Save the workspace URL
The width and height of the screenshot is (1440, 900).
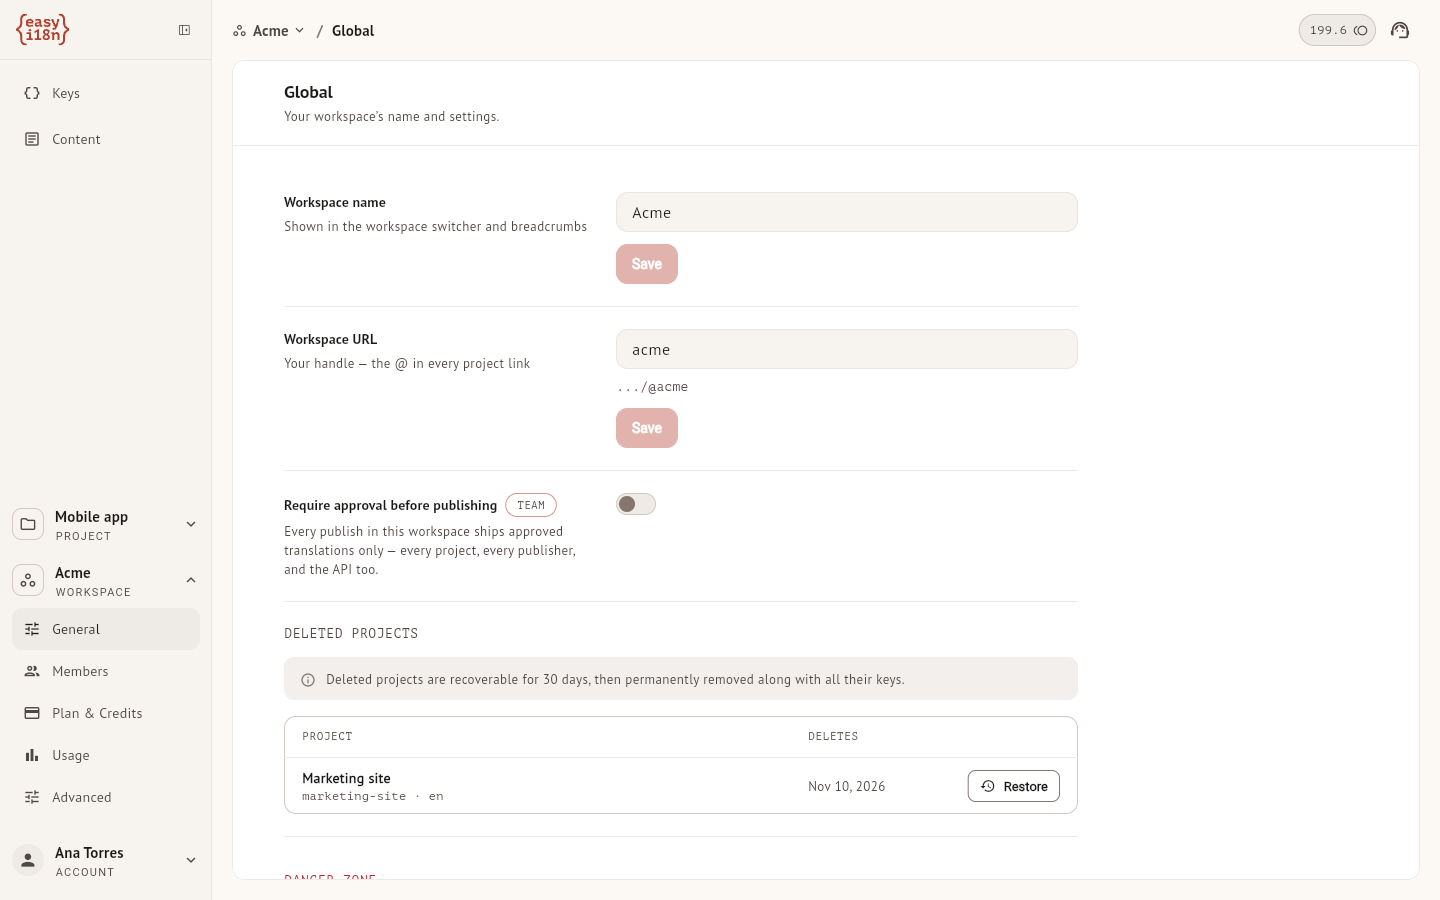[x=647, y=428]
